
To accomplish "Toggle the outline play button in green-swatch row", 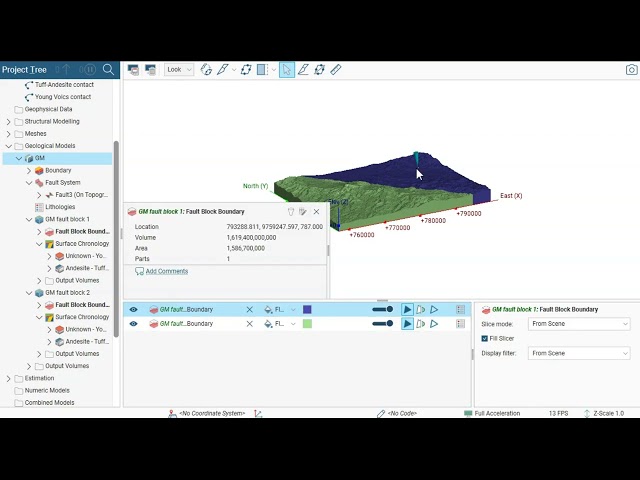I will 434,324.
